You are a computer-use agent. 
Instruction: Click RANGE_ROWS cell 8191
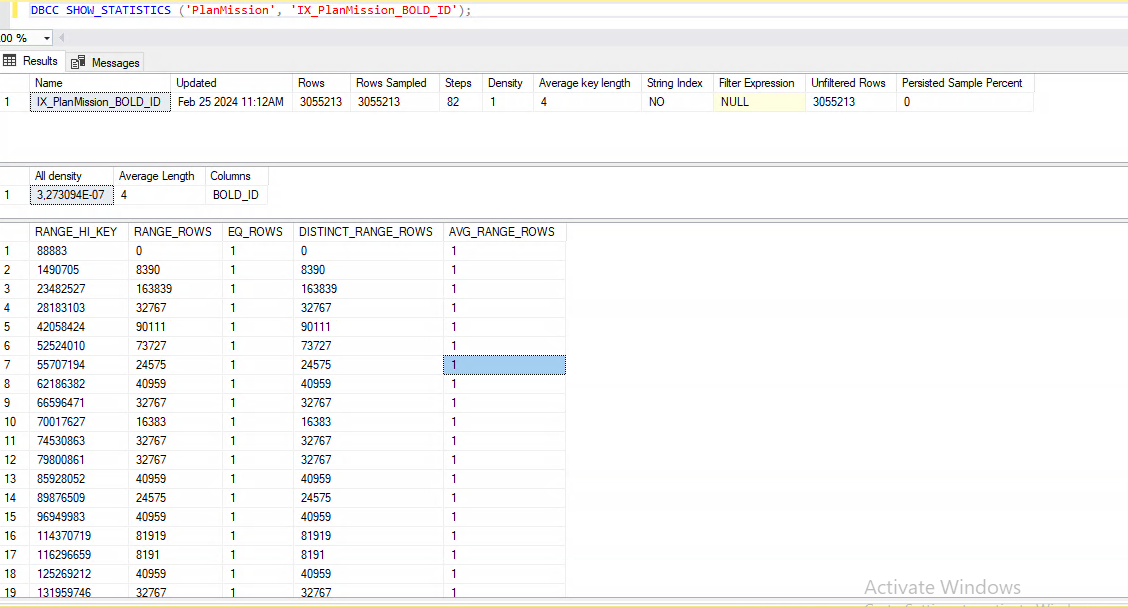176,555
